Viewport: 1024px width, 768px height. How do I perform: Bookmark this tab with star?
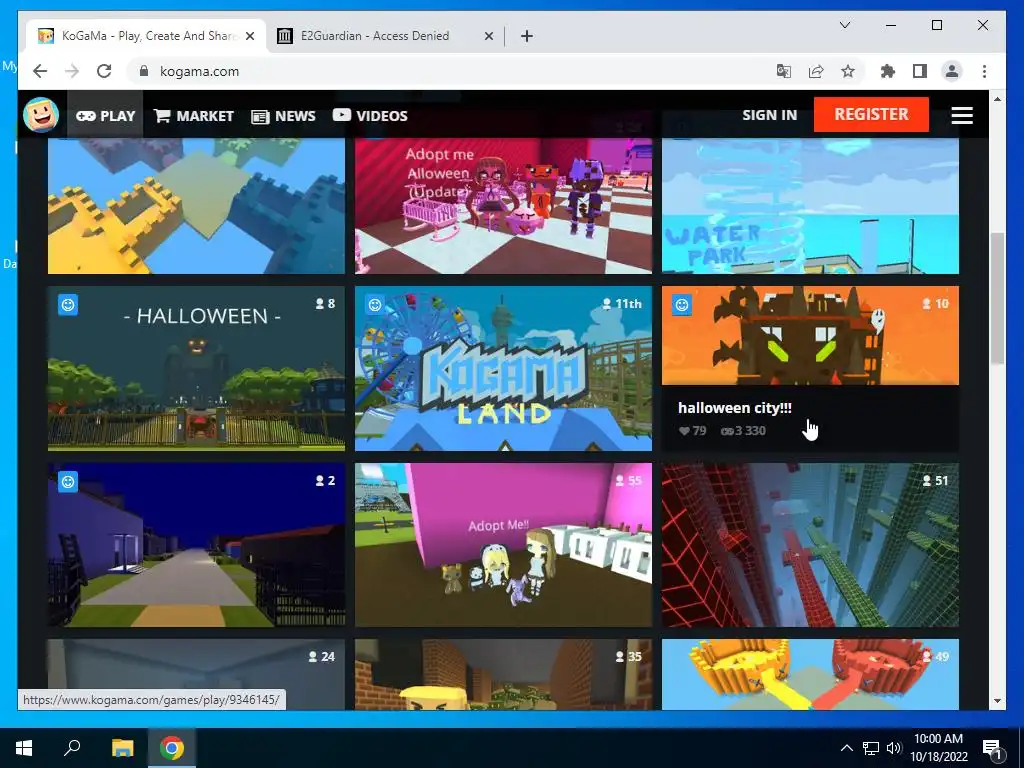point(848,71)
